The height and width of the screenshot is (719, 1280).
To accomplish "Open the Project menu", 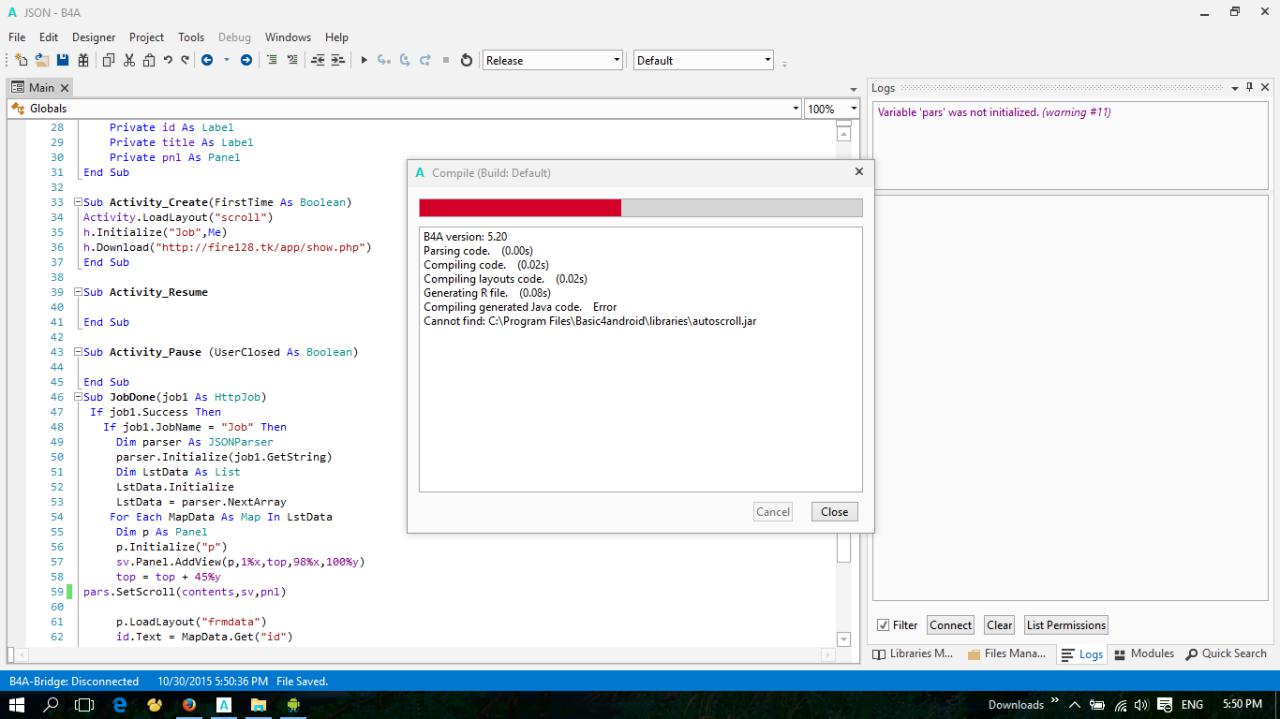I will click(x=146, y=37).
